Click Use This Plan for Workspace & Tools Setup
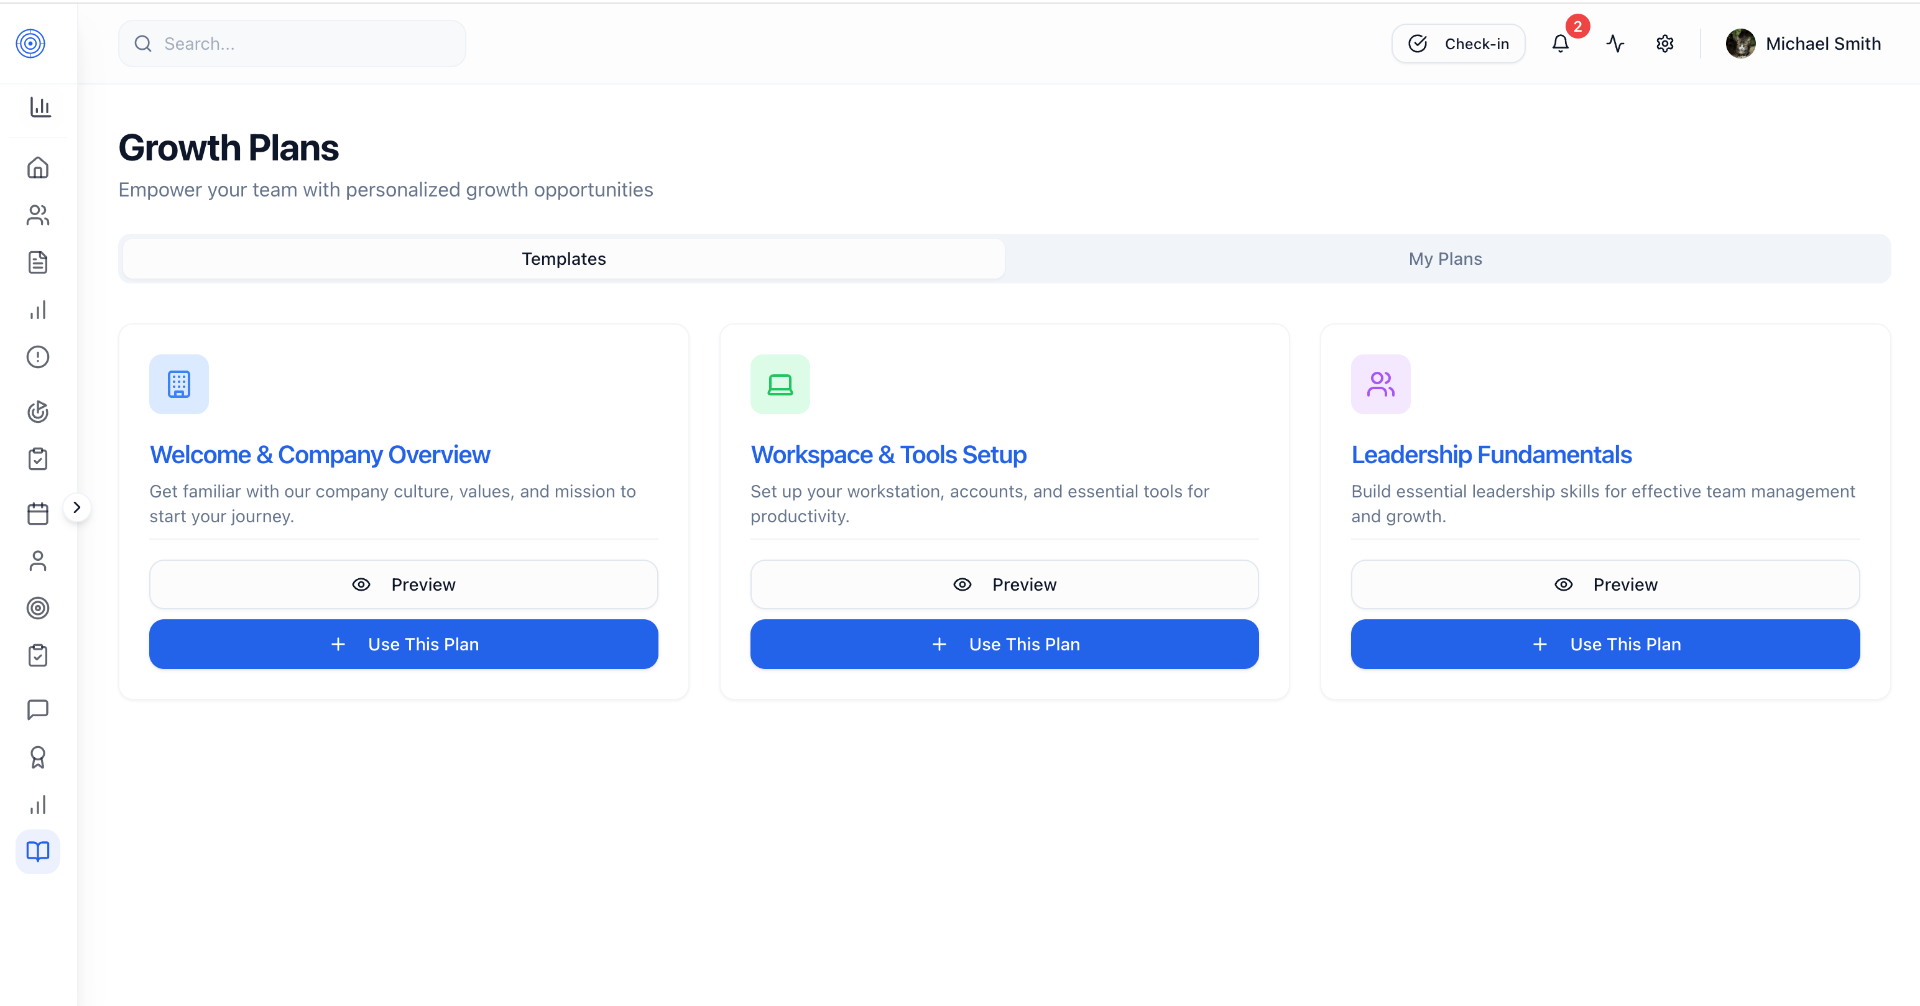Image resolution: width=1920 pixels, height=1006 pixels. pyautogui.click(x=1004, y=644)
